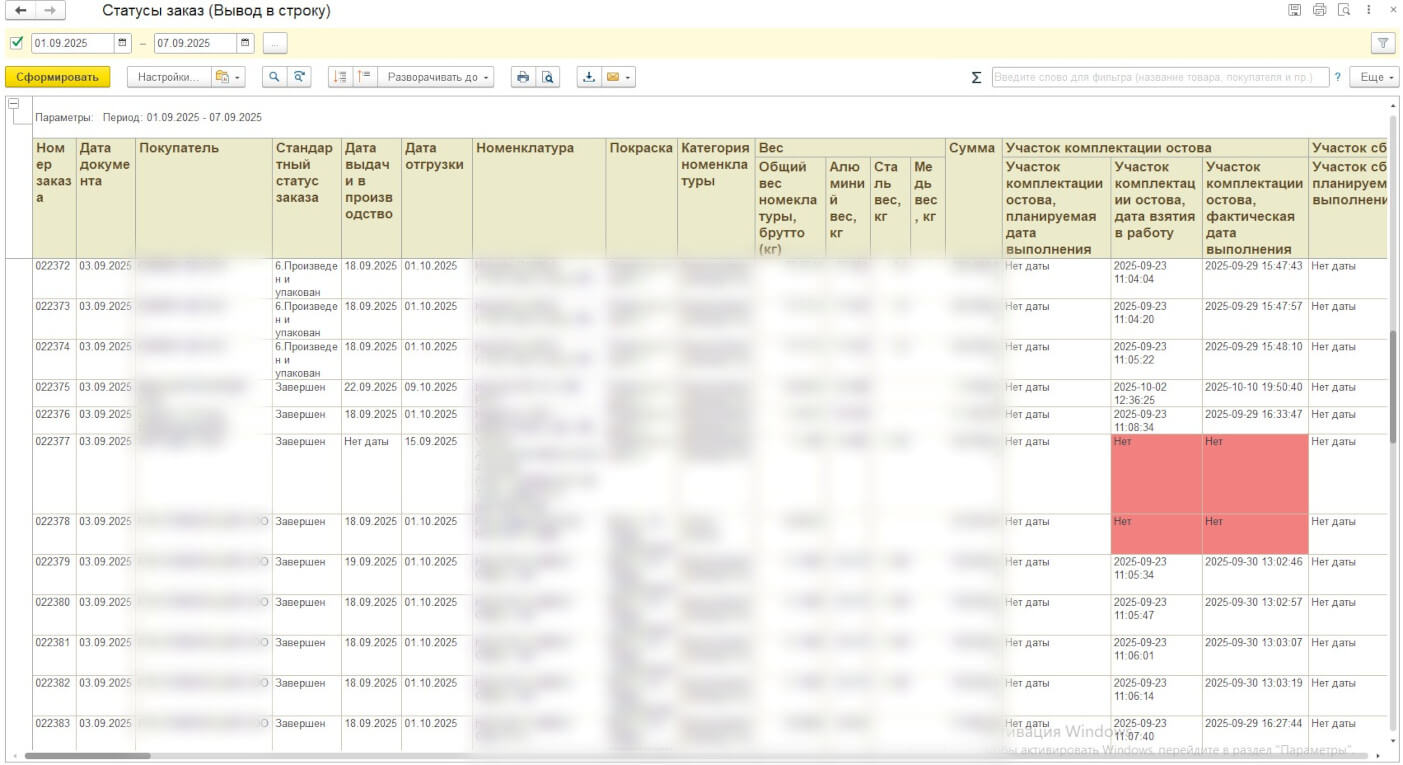Print the report using the toolbar printer icon

(x=522, y=77)
